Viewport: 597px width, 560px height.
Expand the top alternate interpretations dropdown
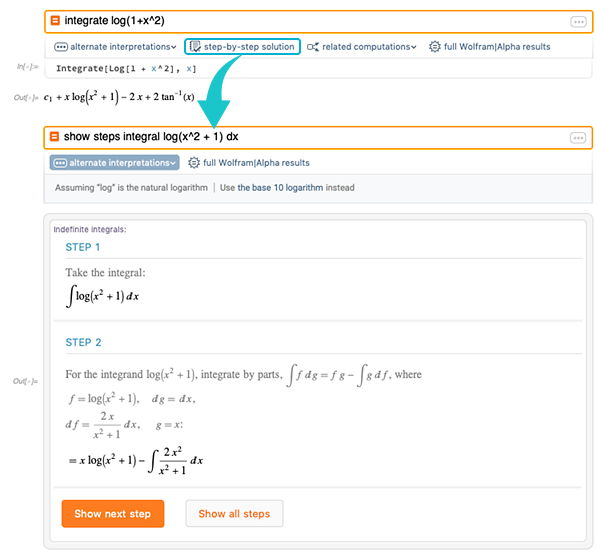115,47
